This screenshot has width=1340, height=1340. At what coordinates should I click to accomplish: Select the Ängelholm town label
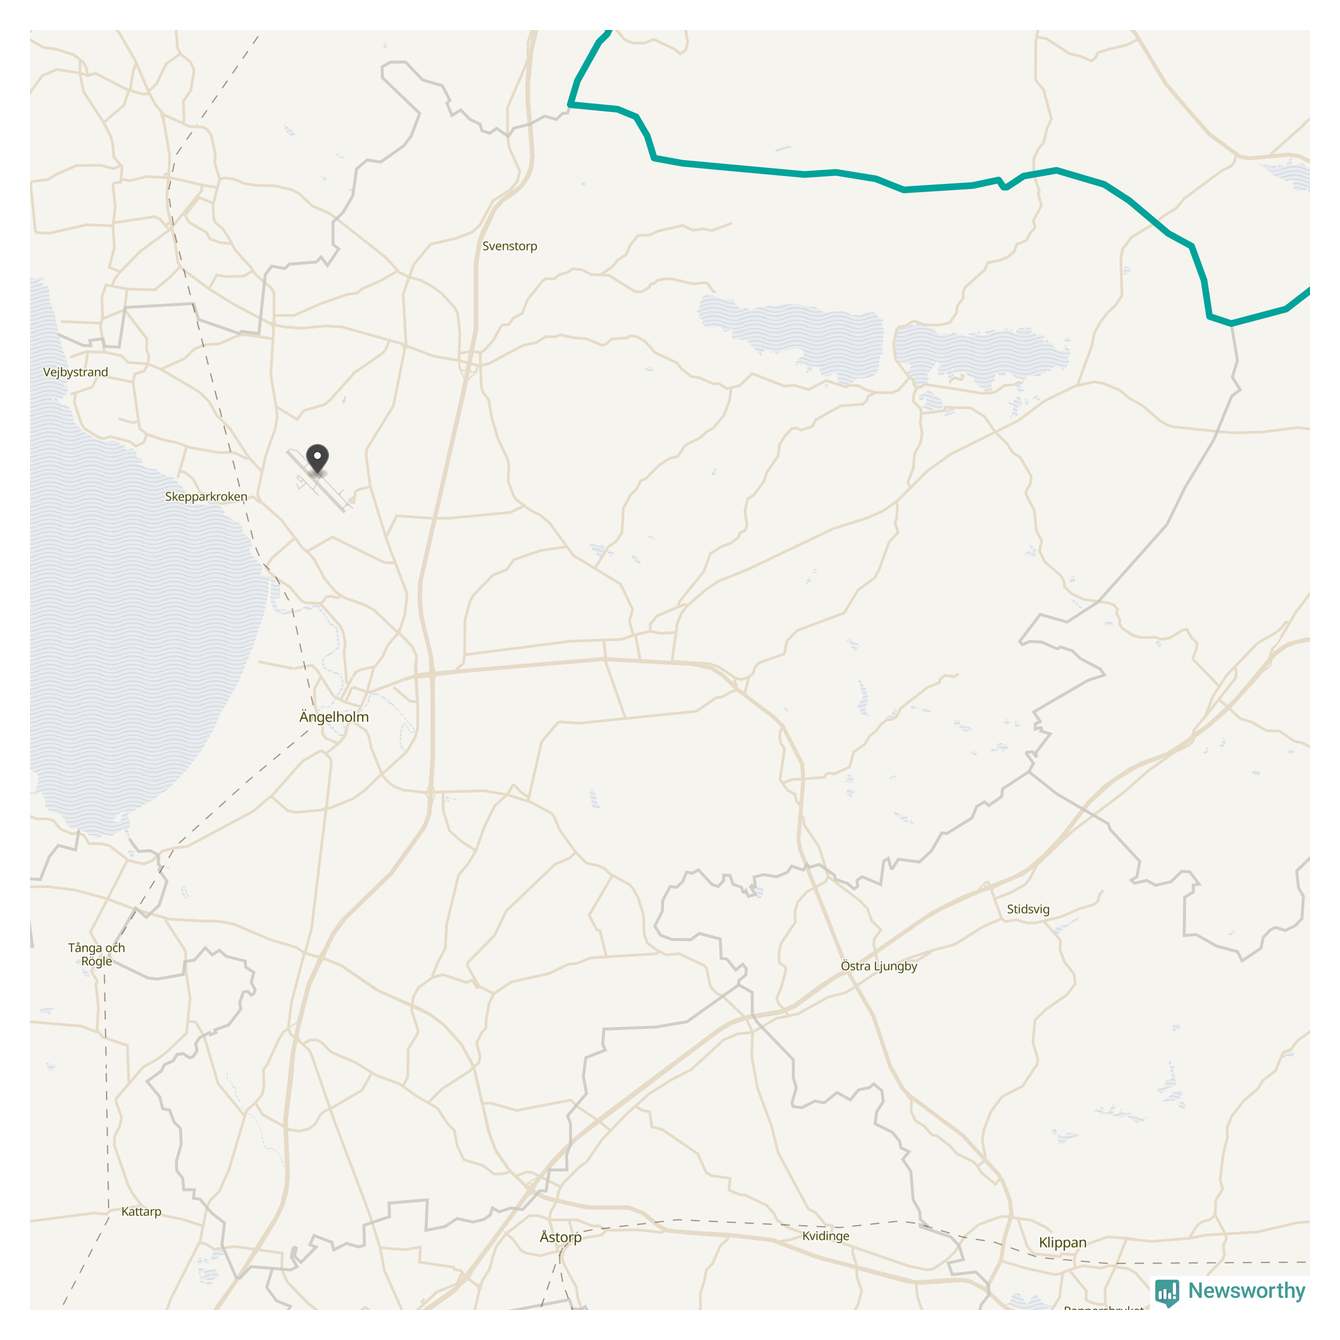(x=334, y=717)
